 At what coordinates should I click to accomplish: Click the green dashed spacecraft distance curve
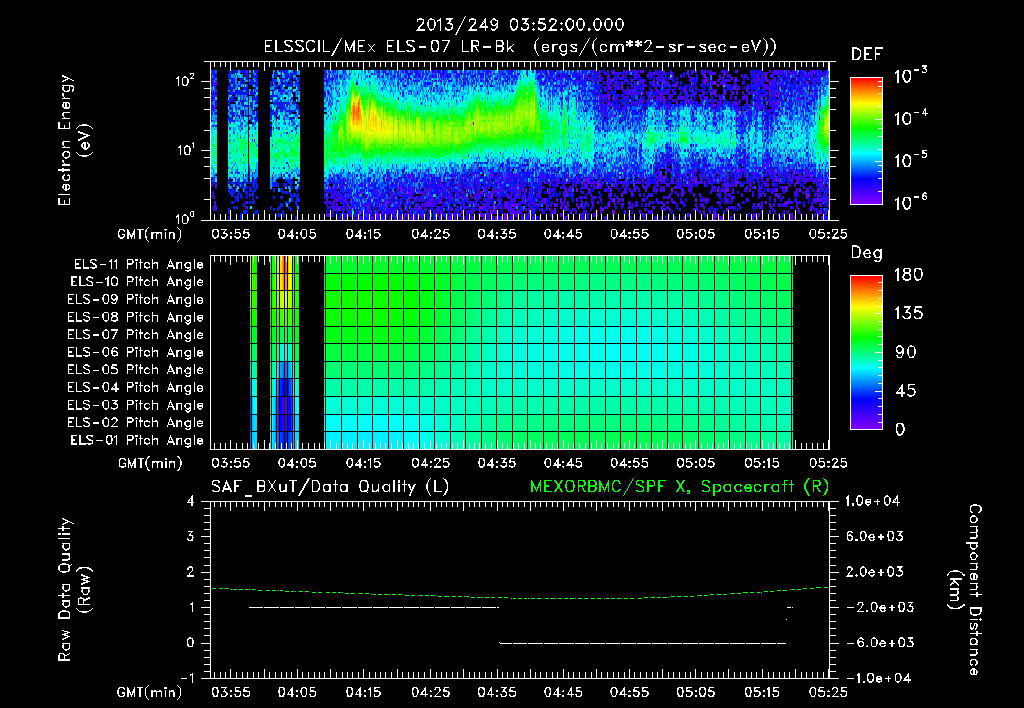click(520, 598)
